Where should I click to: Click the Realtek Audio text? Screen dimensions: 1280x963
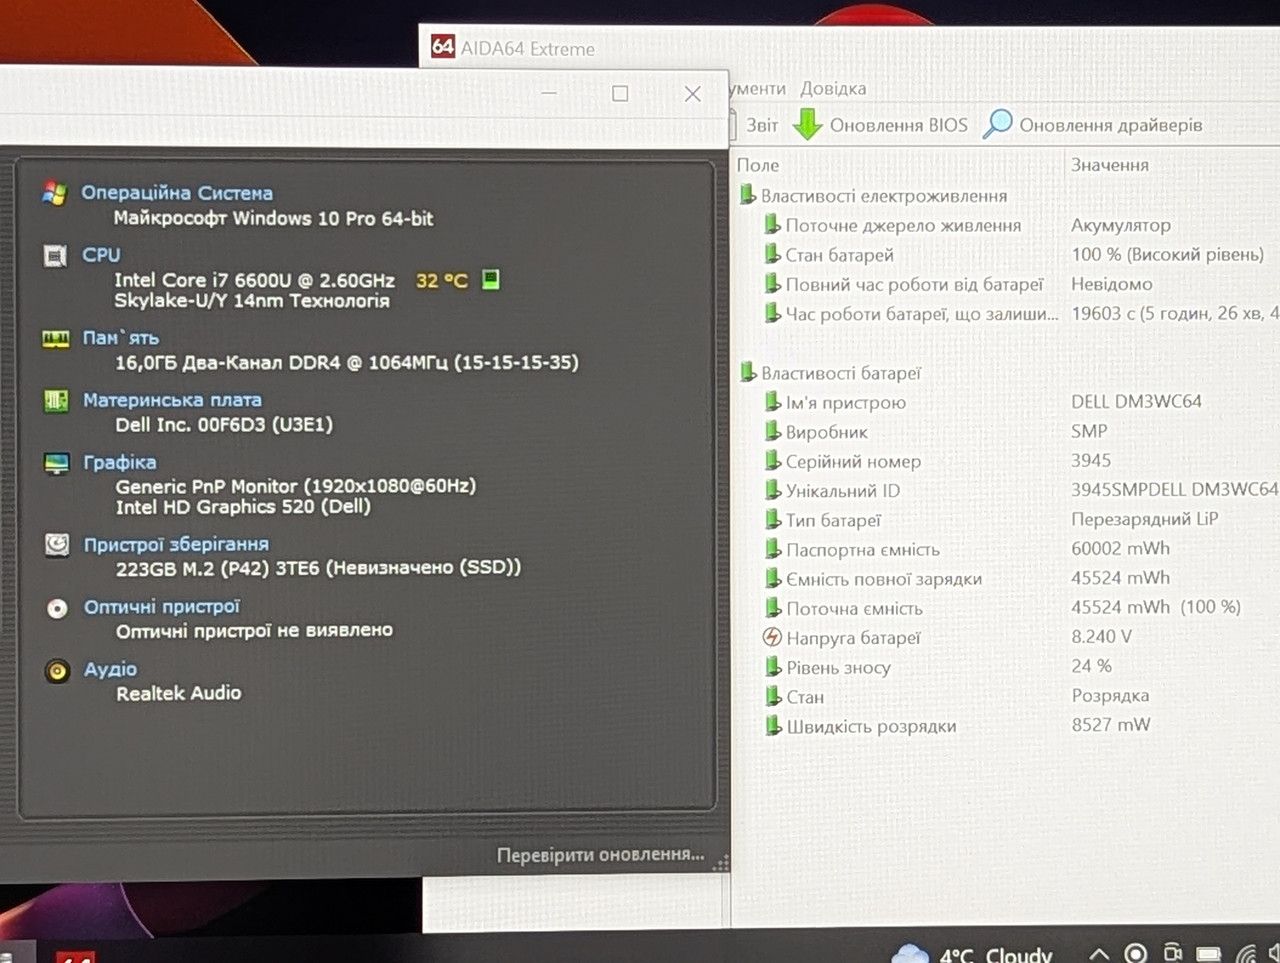click(x=178, y=693)
